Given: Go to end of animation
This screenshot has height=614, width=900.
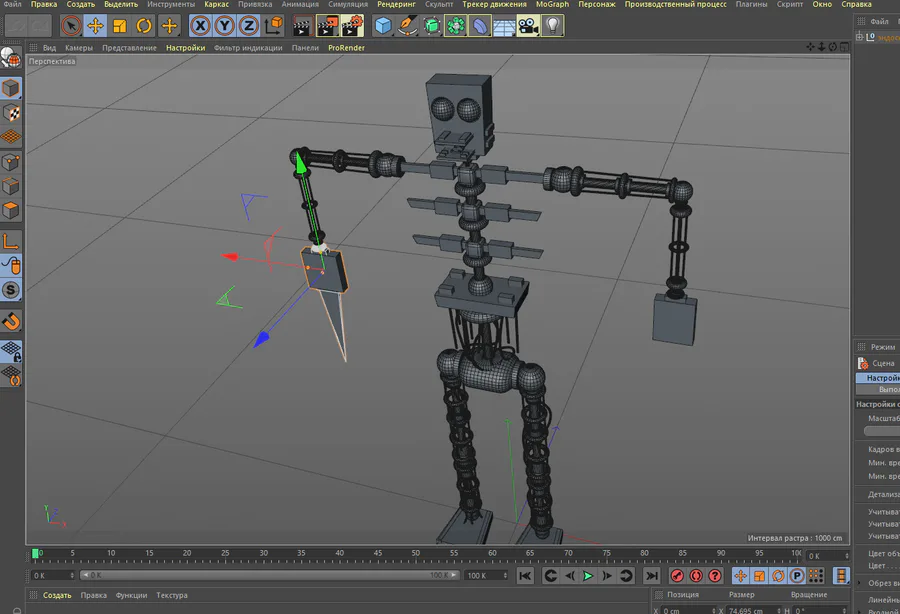Looking at the screenshot, I should point(651,576).
